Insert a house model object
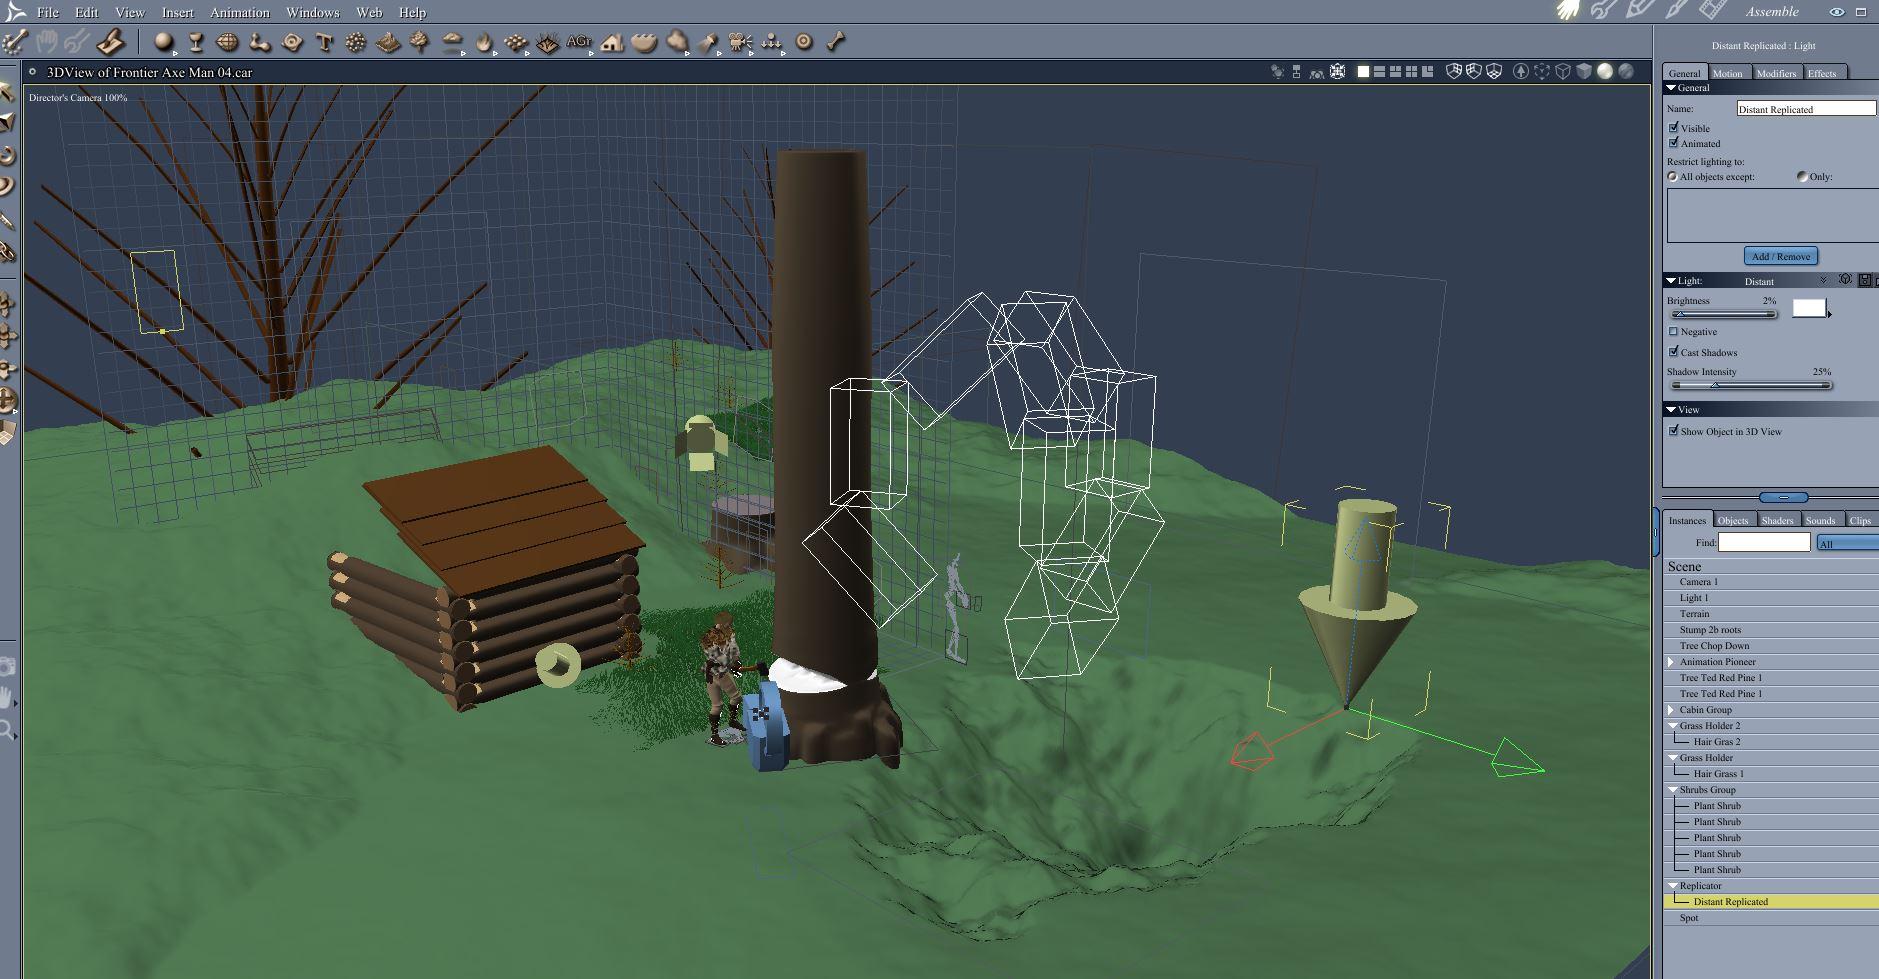Screen dimensions: 1879x979 coord(612,42)
